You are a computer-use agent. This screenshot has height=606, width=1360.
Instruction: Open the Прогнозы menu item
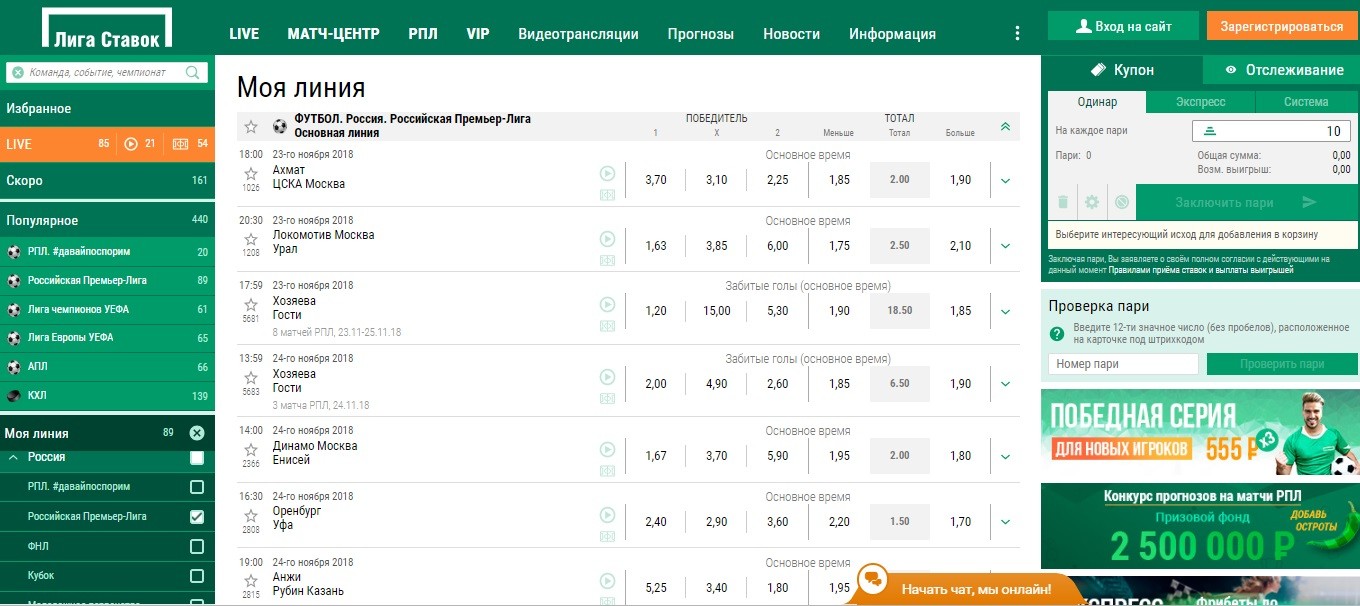pos(701,34)
